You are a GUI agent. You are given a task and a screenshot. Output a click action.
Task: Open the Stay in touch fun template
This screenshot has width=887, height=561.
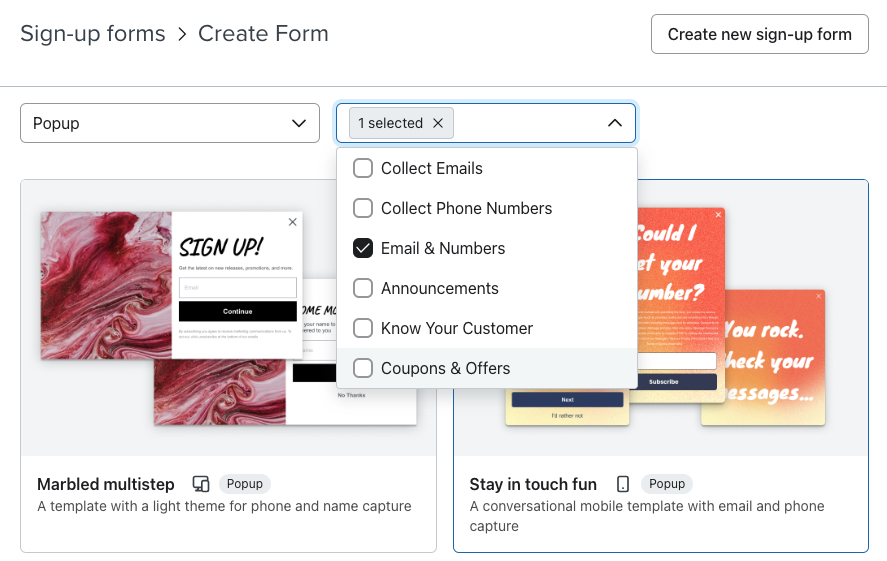click(x=533, y=484)
